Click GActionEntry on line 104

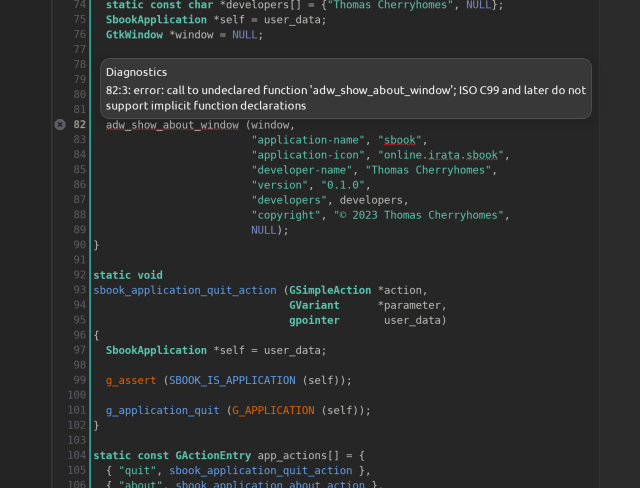click(213, 455)
